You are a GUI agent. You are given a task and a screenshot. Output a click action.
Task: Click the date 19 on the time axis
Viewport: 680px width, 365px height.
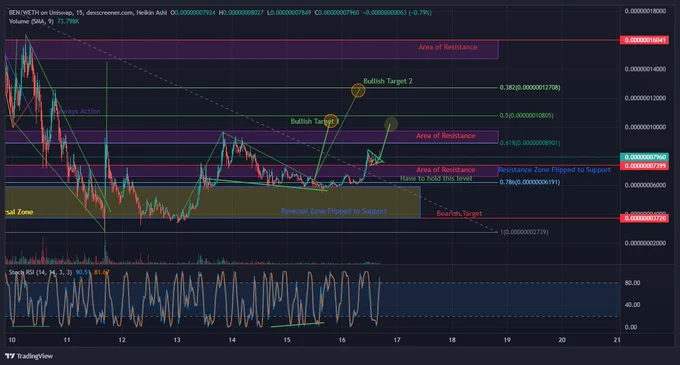pos(507,340)
